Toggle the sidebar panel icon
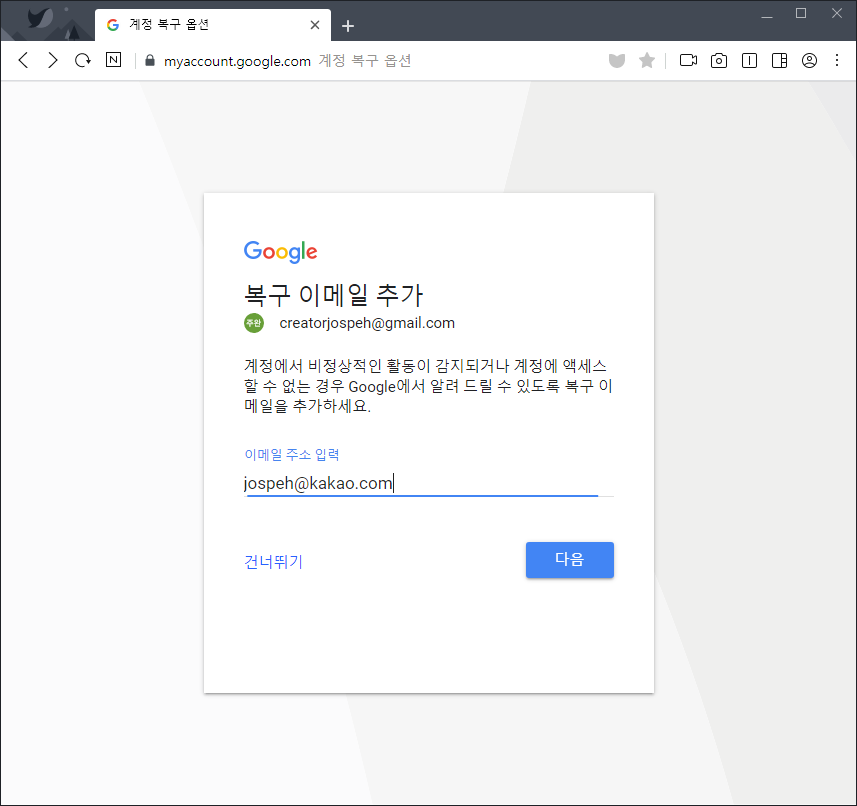The width and height of the screenshot is (857, 806). point(779,60)
